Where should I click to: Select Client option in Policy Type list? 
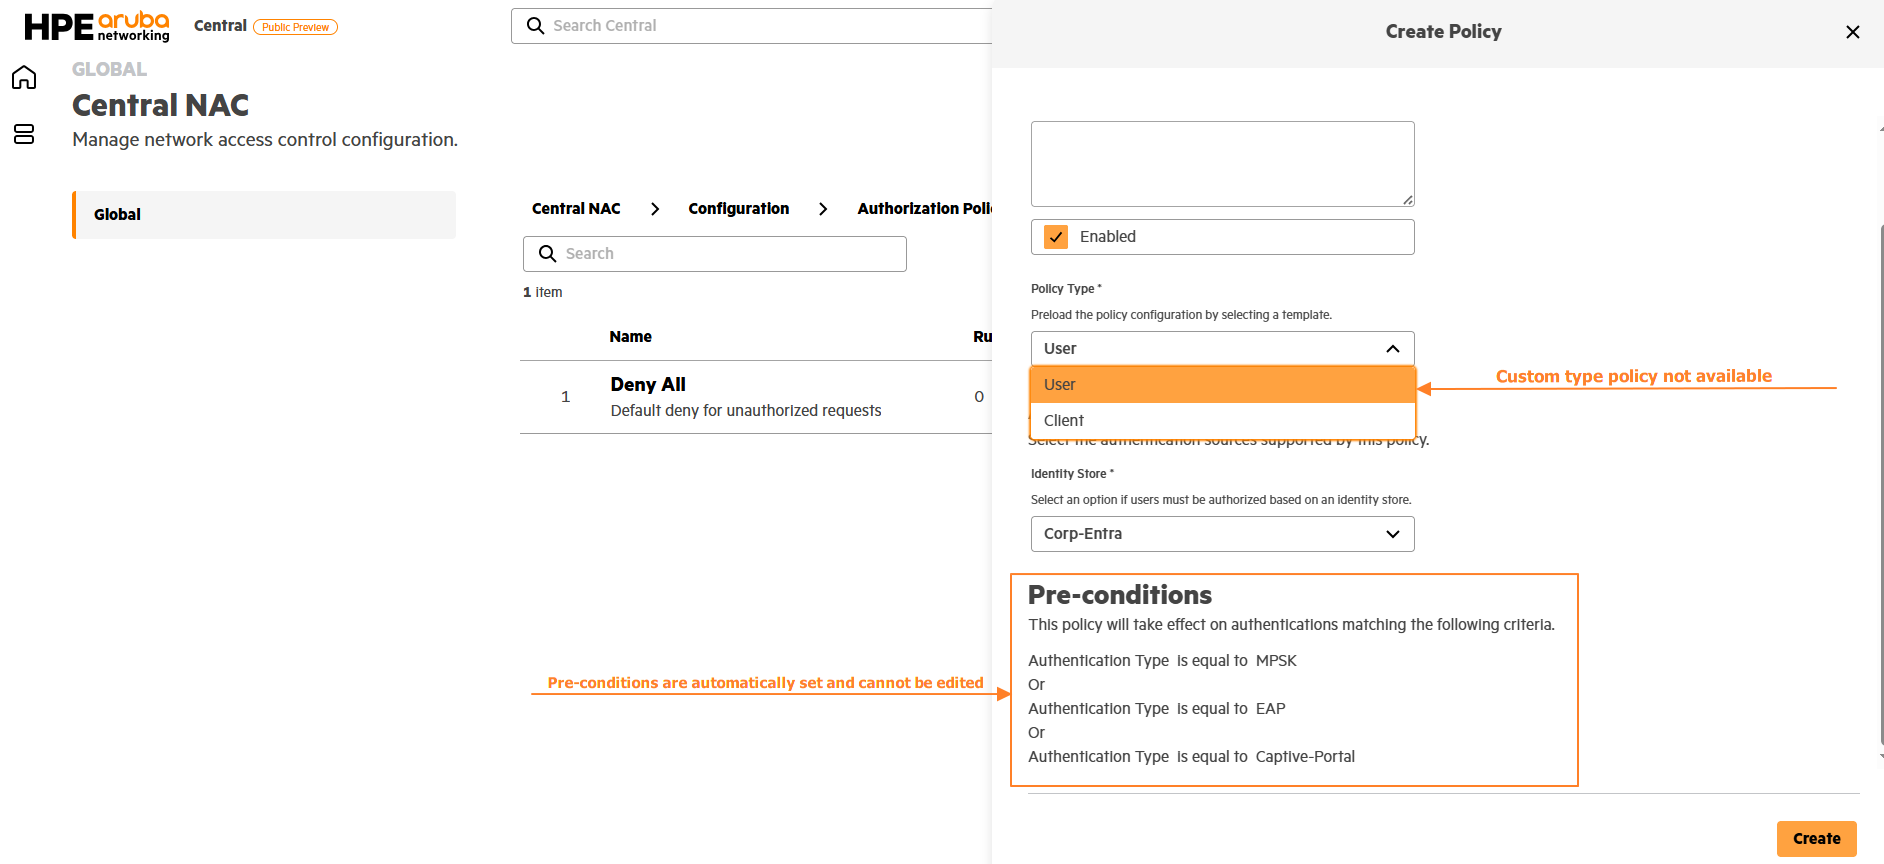(1223, 421)
